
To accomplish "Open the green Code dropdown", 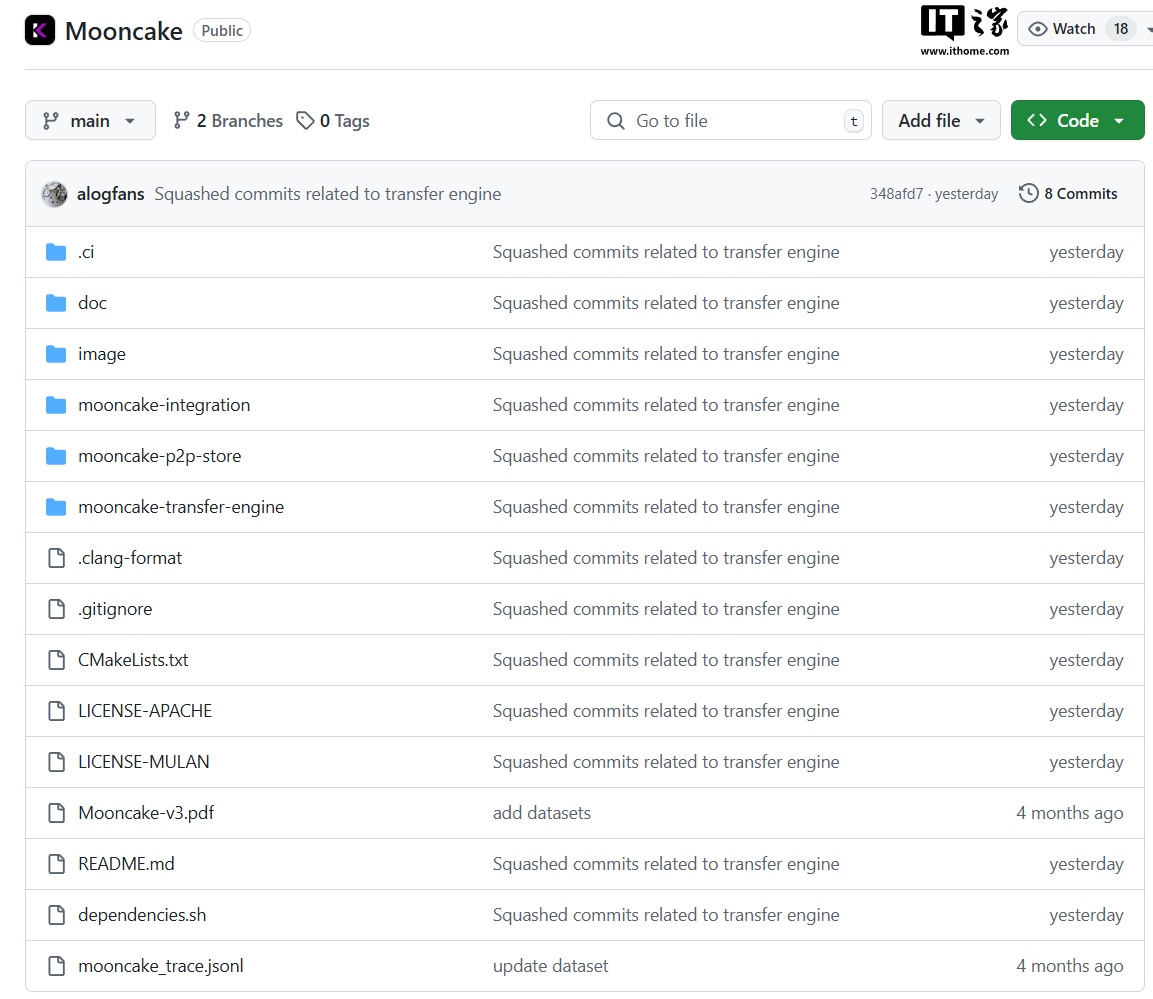I will [1077, 121].
